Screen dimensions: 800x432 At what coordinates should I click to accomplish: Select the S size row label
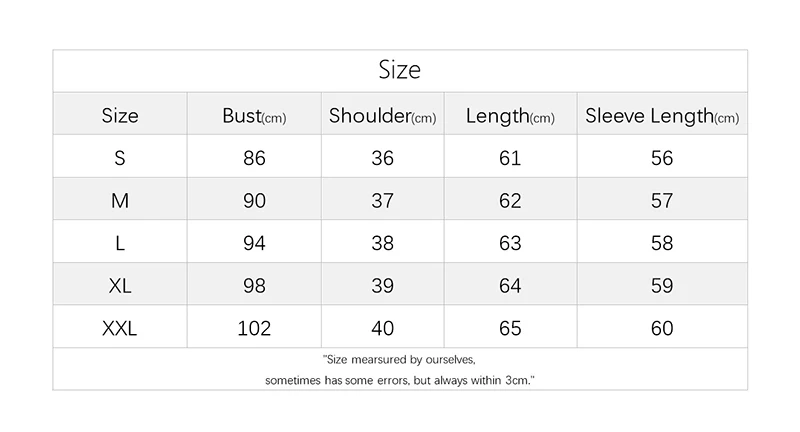(x=120, y=158)
